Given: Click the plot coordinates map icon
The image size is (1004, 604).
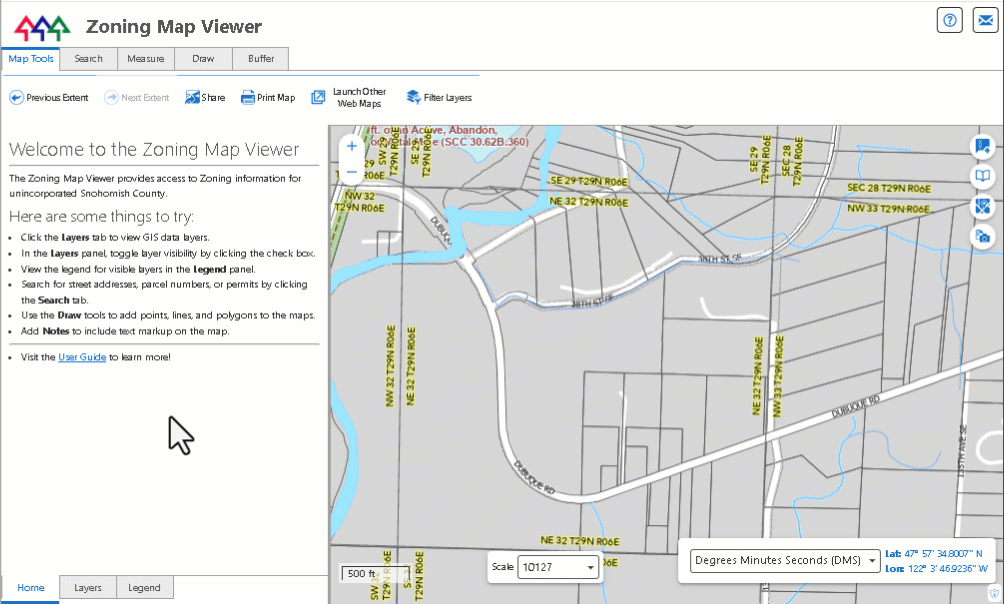Looking at the screenshot, I should [x=983, y=147].
